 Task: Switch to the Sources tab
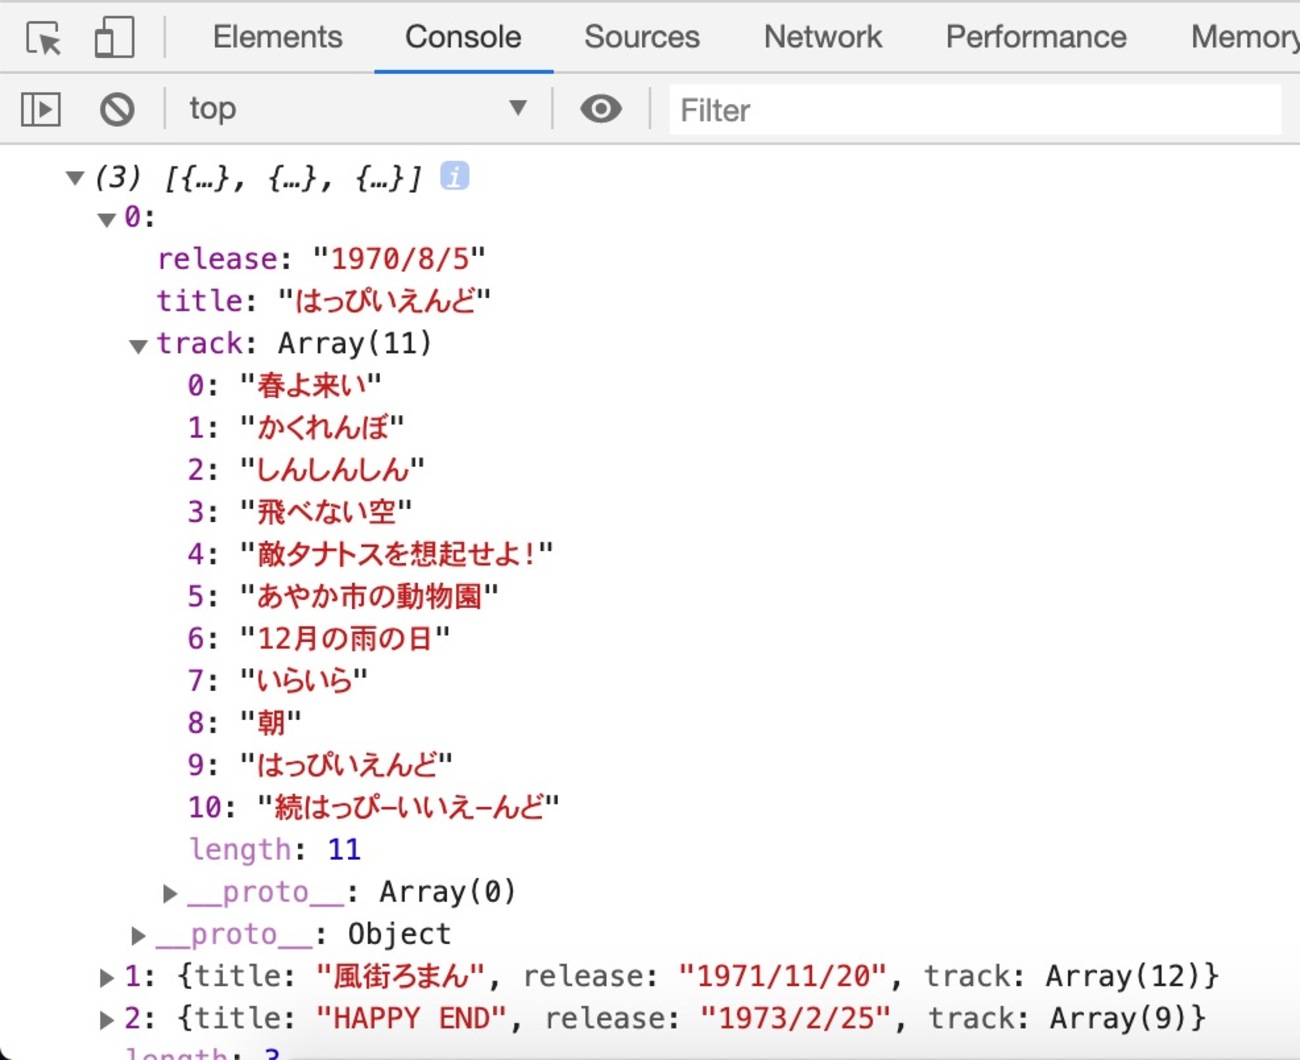642,37
